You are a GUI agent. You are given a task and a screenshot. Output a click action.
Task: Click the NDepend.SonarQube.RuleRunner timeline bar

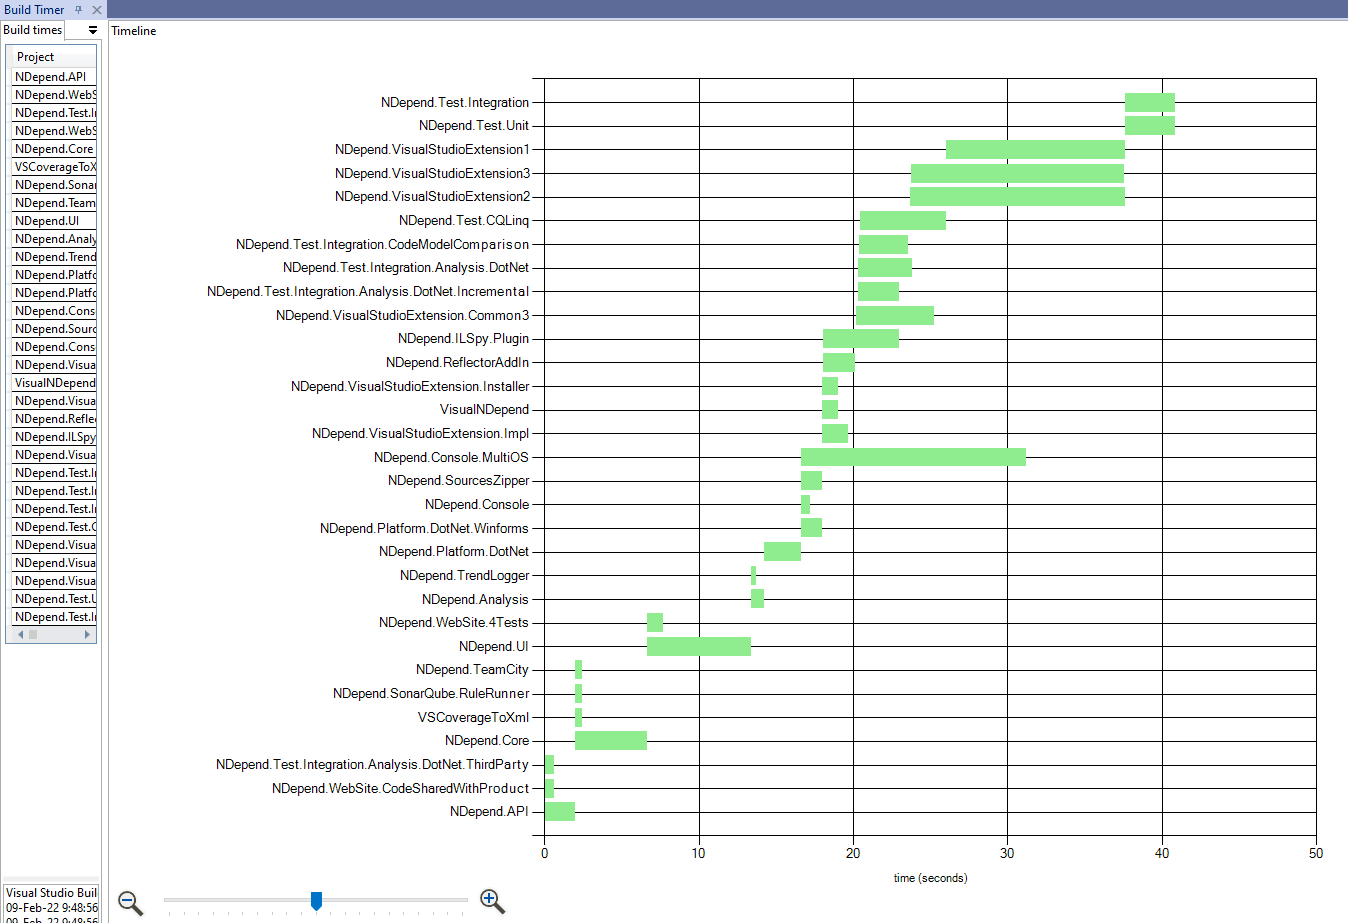pyautogui.click(x=578, y=693)
